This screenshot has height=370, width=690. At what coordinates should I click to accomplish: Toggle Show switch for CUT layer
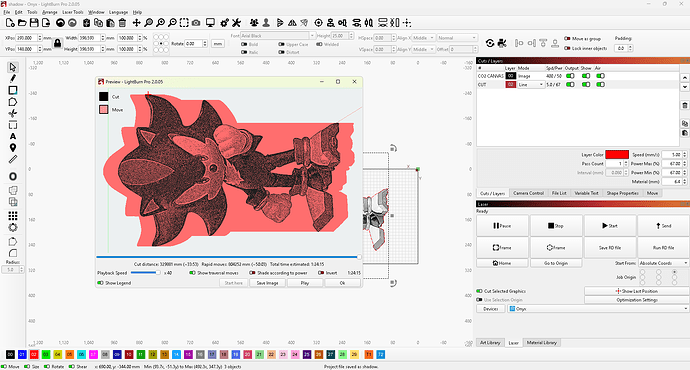coord(586,84)
